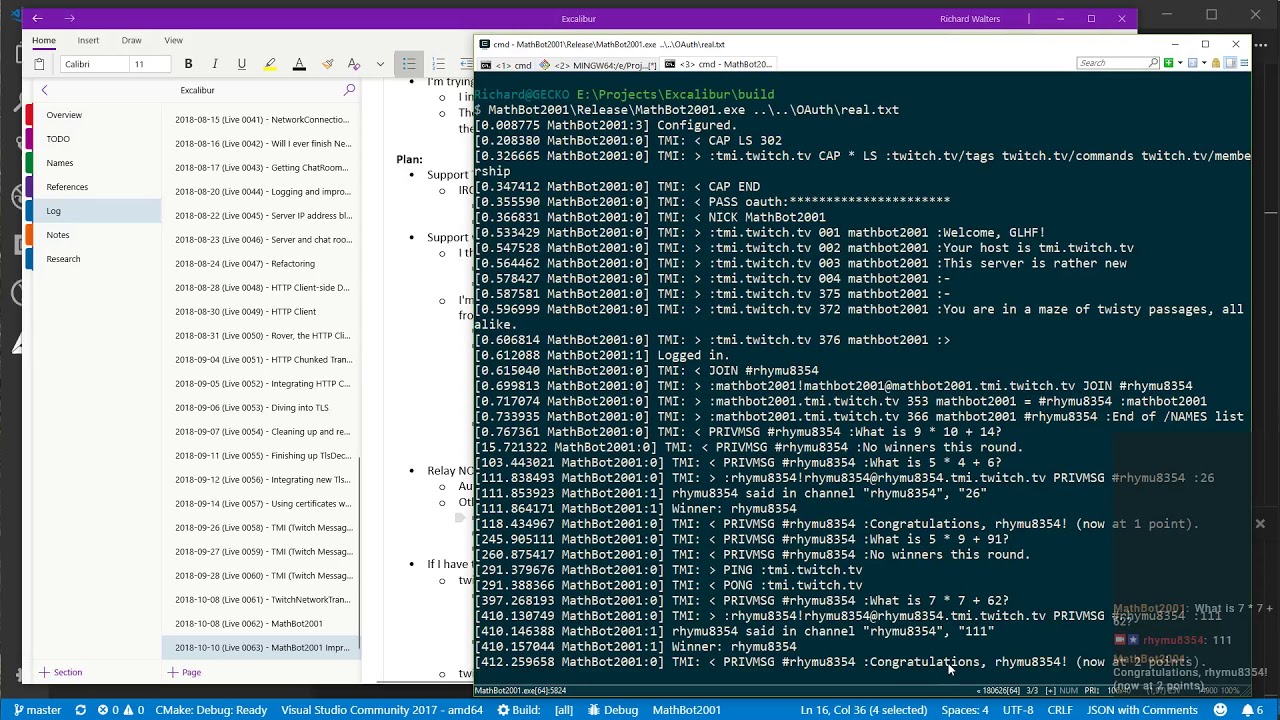This screenshot has height=720, width=1280.
Task: Toggle the numbered list button
Action: [438, 64]
